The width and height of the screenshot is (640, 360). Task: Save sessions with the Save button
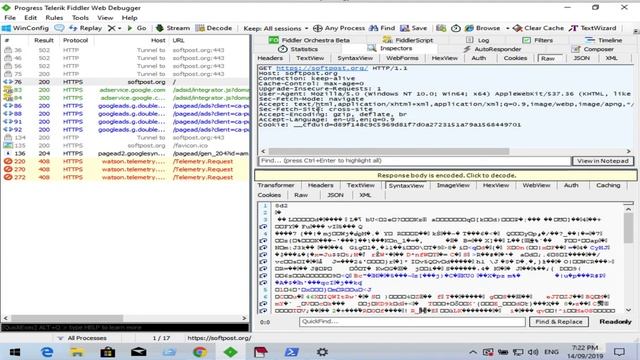[x=413, y=28]
